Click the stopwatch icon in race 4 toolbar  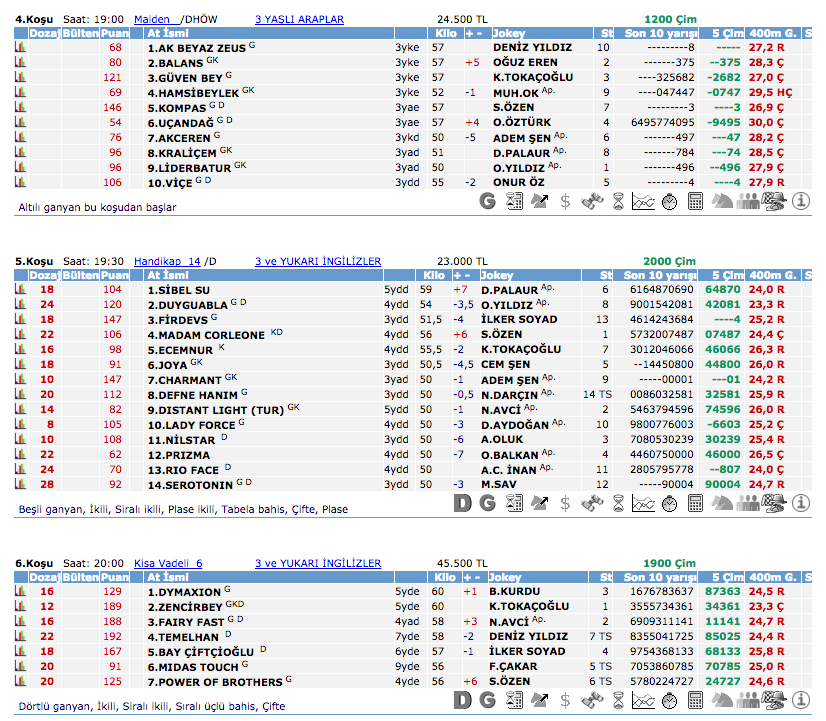(x=669, y=201)
